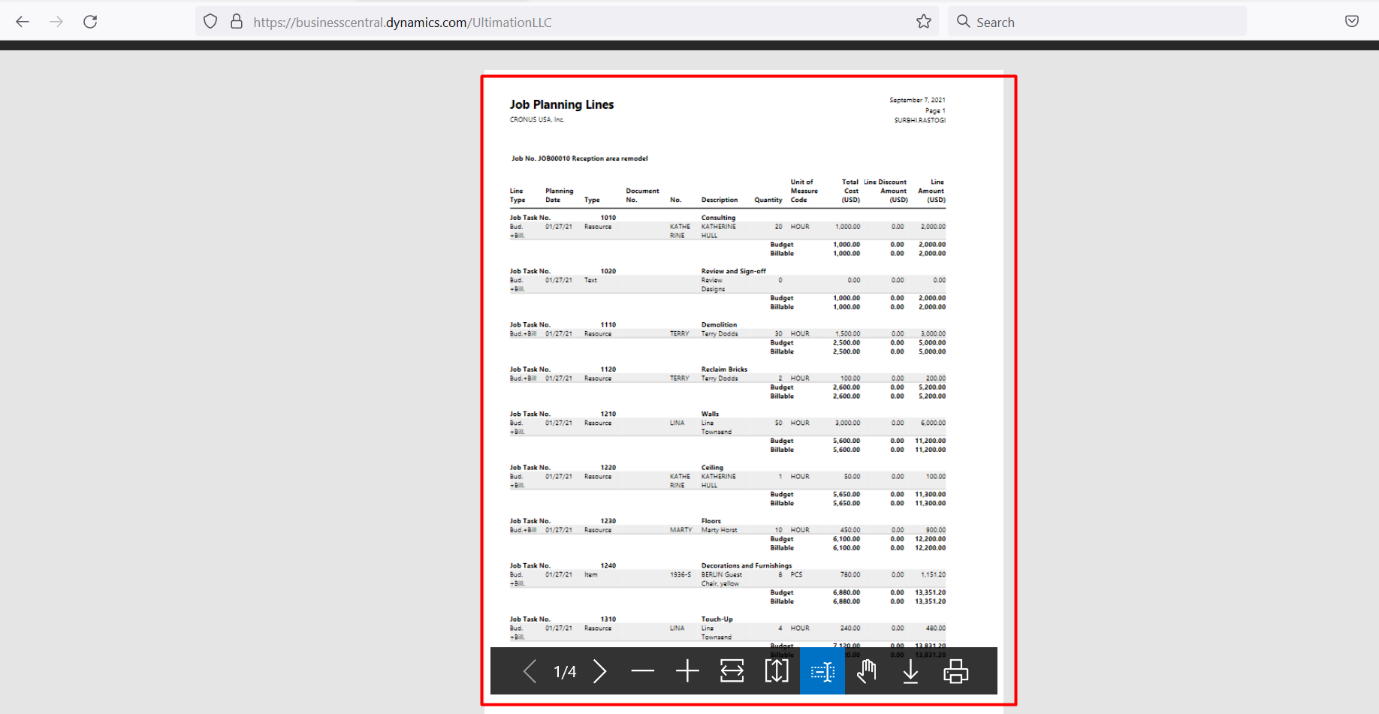The image size is (1379, 714).
Task: Activate the text selection tool
Action: [x=821, y=671]
